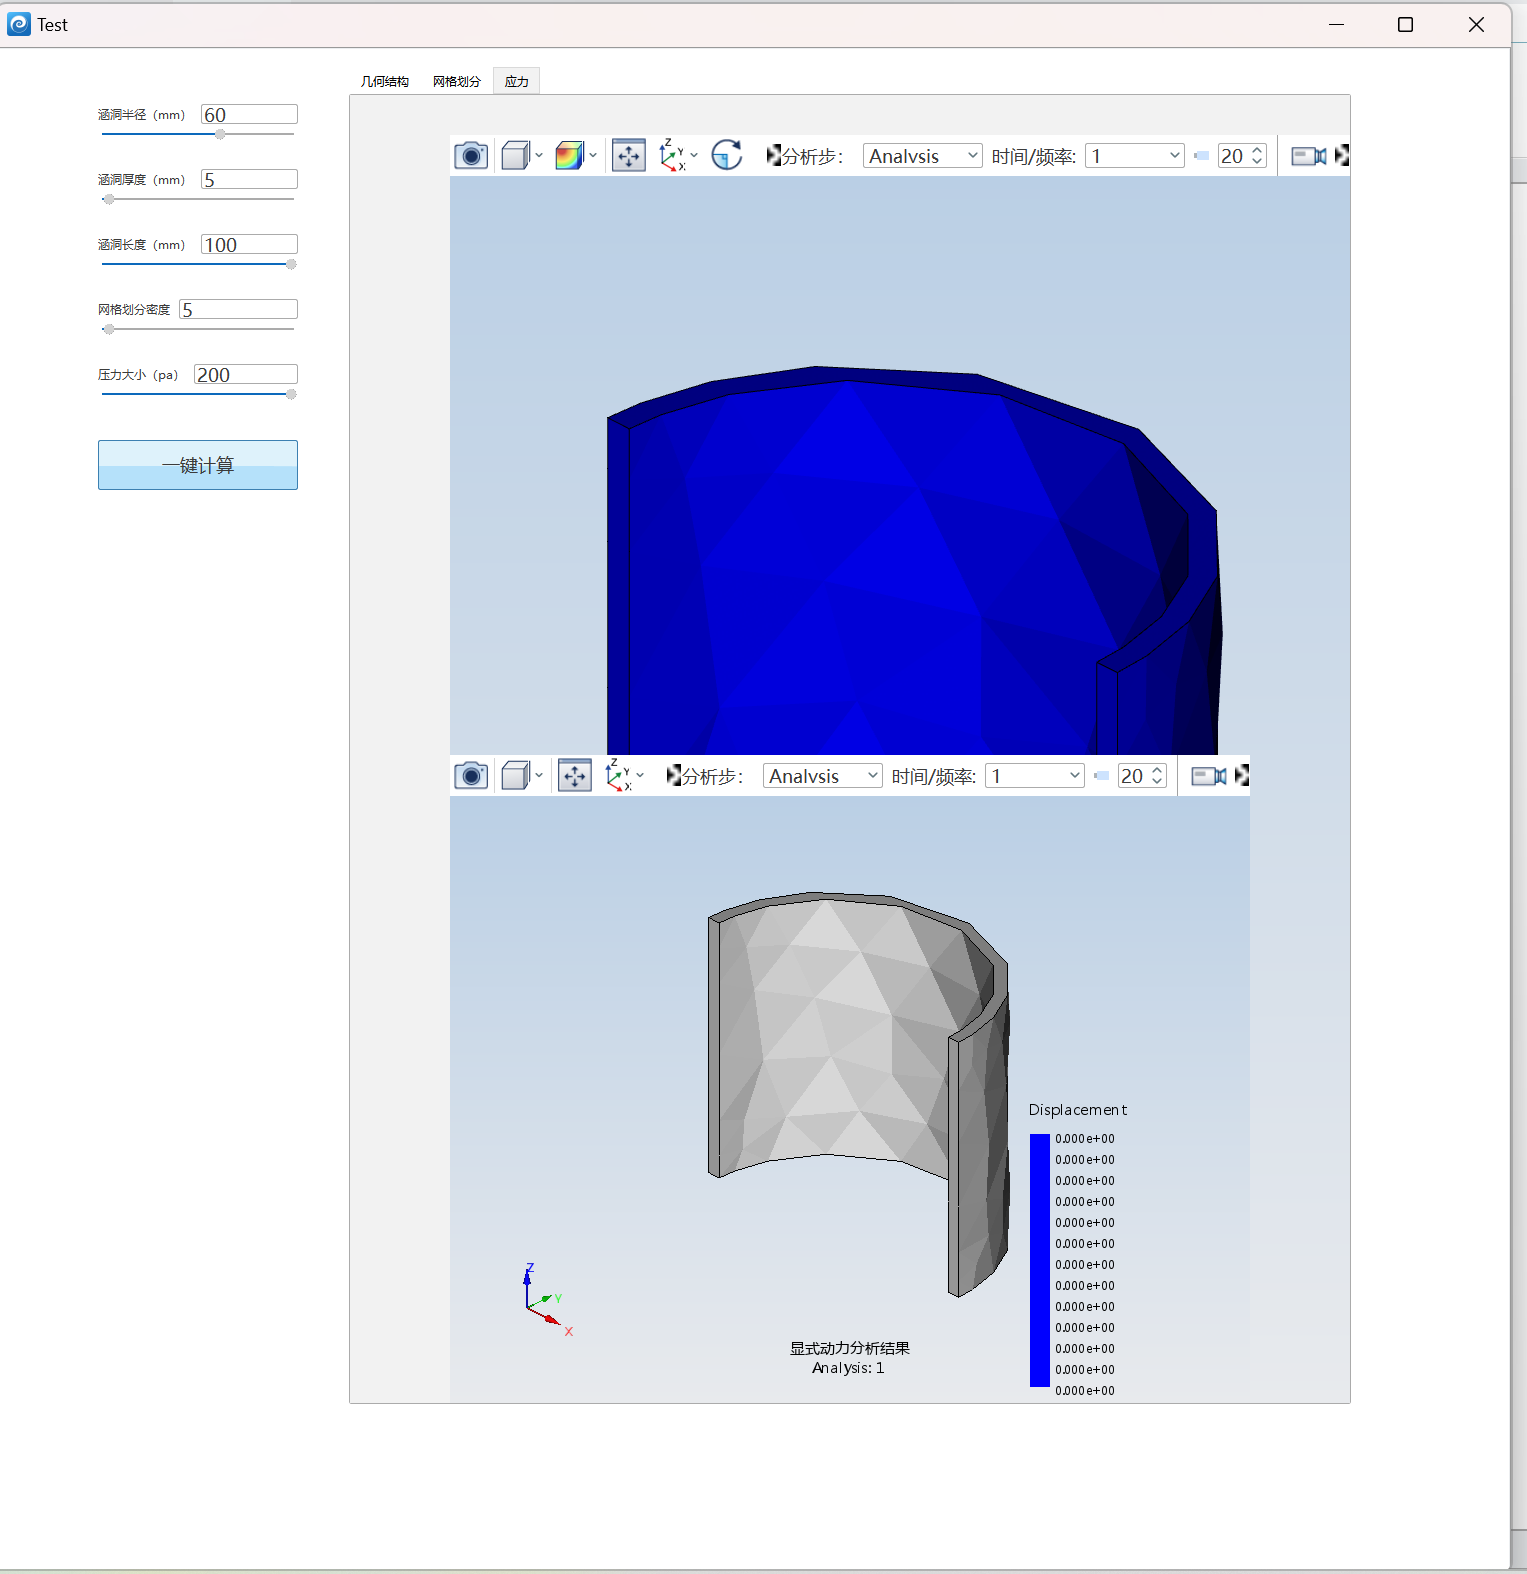Click the Test app icon in title bar
The width and height of the screenshot is (1527, 1574).
coord(19,24)
